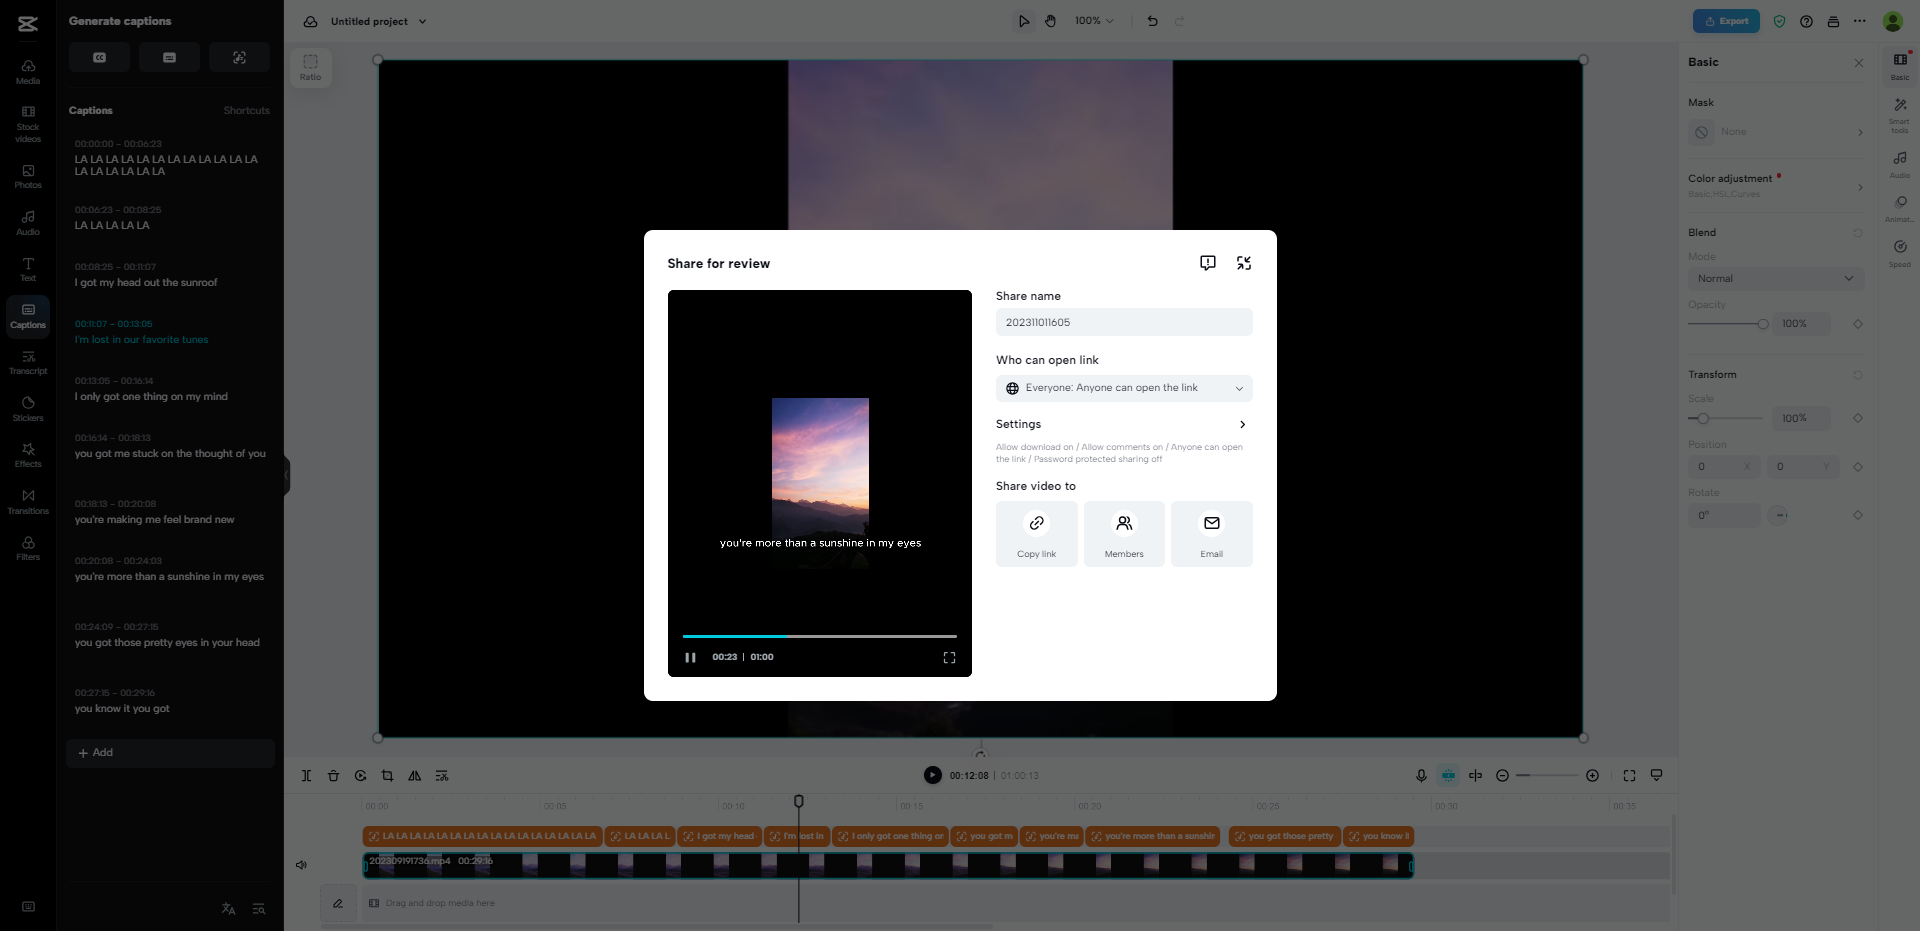1920x931 pixels.
Task: Click the mirror flip icon in timeline toolbar
Action: coord(414,776)
